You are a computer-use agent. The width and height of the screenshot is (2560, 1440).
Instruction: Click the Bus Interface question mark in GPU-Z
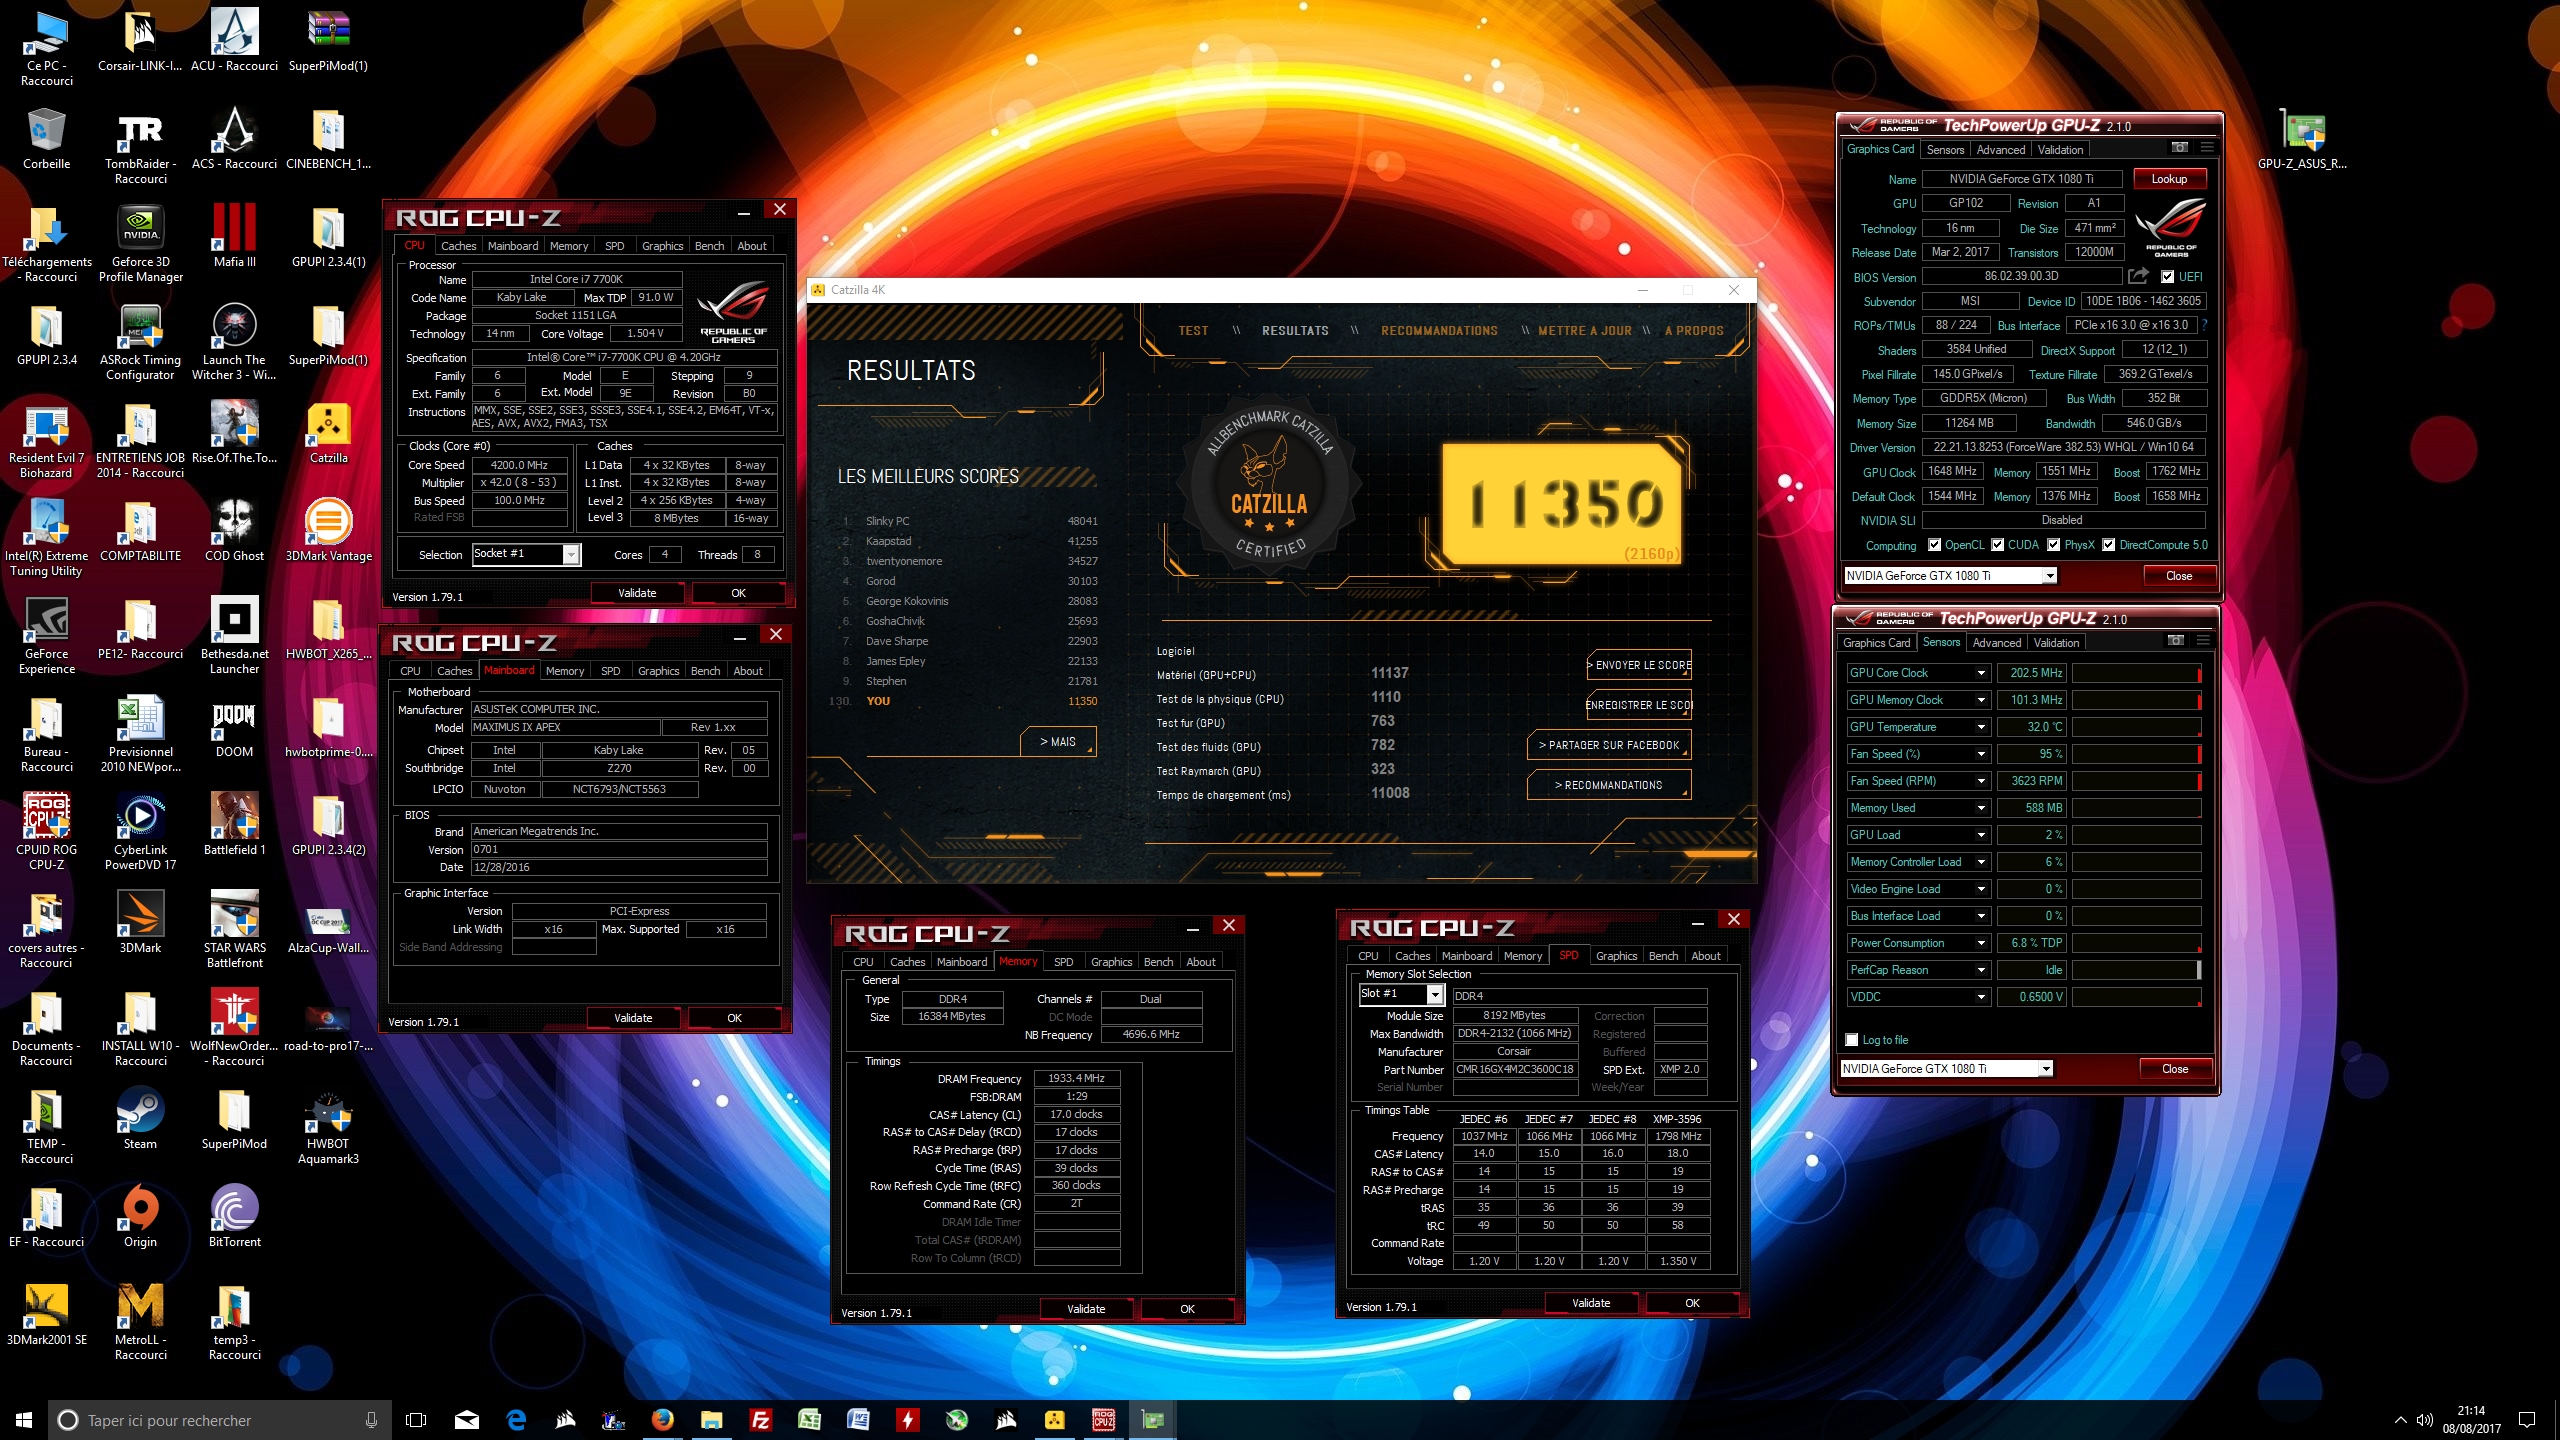point(2204,325)
